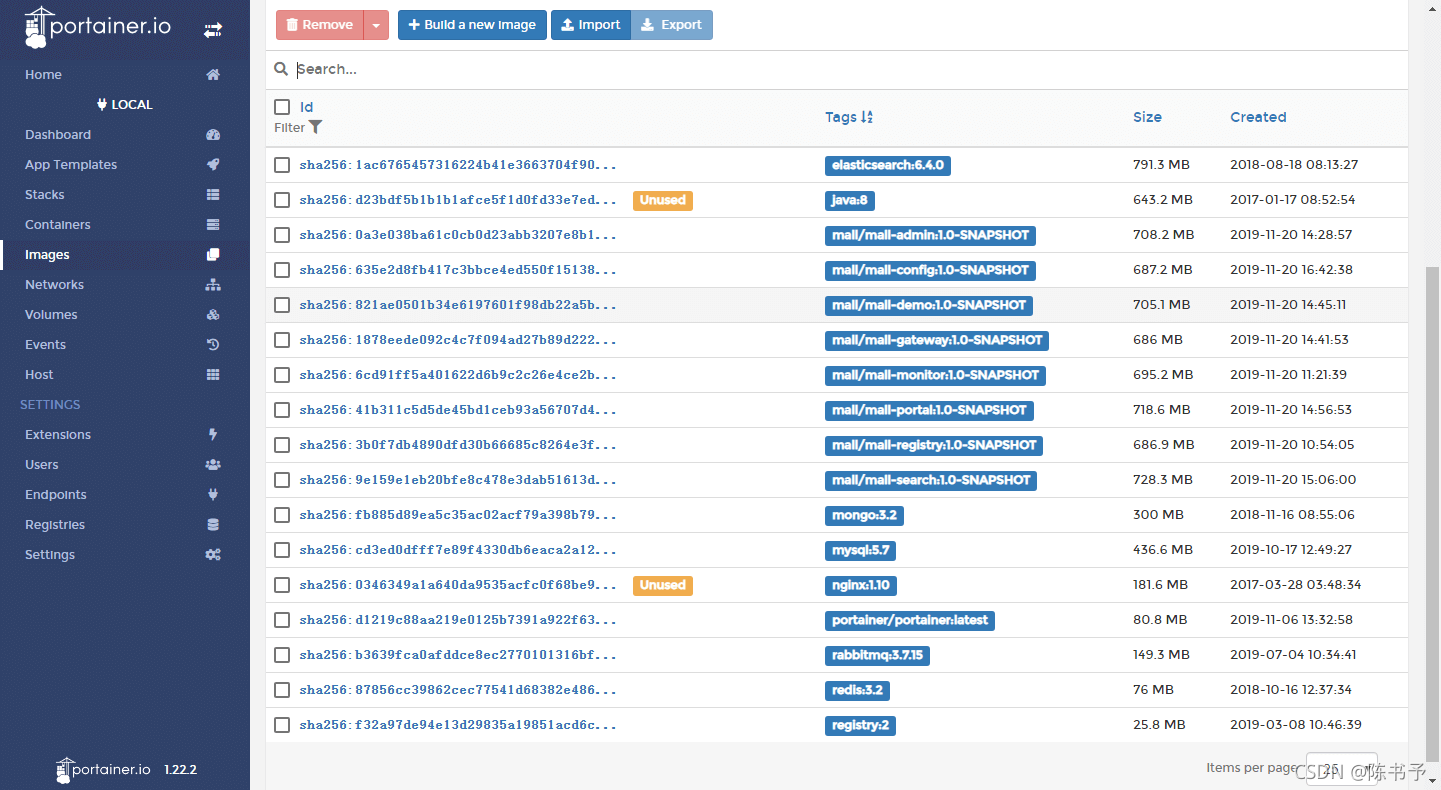Image resolution: width=1441 pixels, height=790 pixels.
Task: Check the java:8 image row checkbox
Action: (282, 200)
